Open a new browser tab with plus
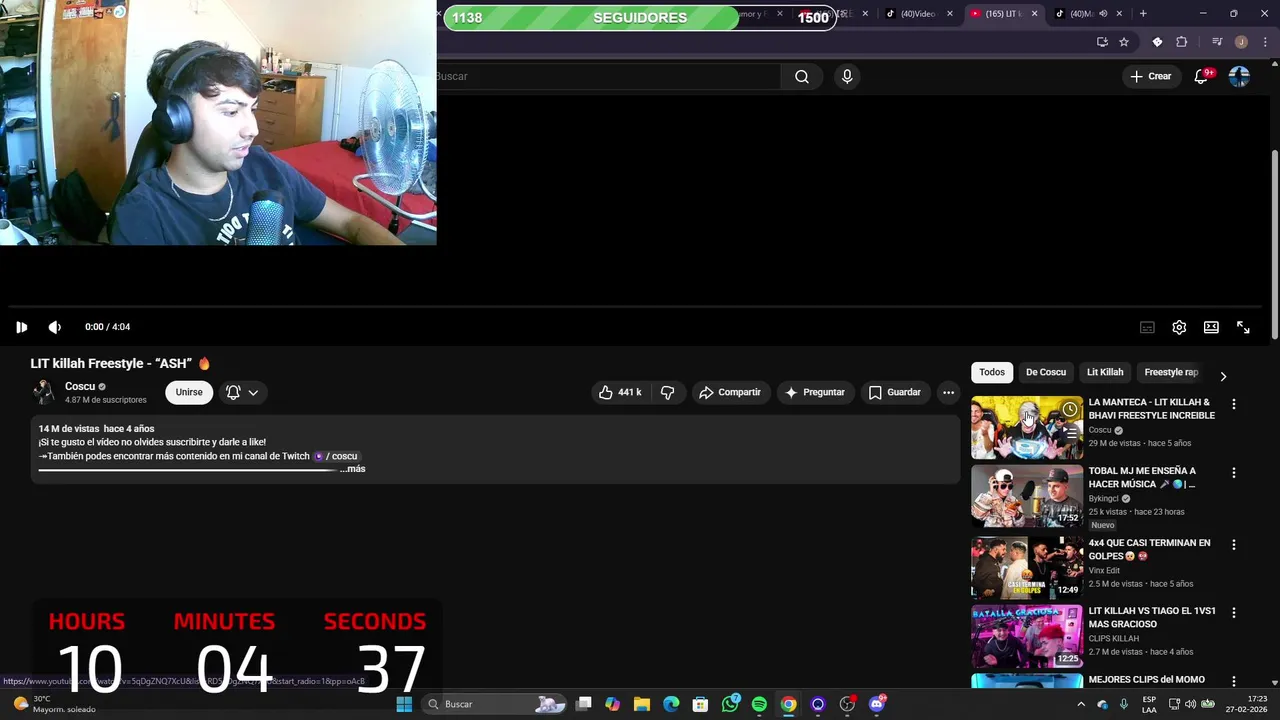The image size is (1280, 720). (x=1143, y=14)
